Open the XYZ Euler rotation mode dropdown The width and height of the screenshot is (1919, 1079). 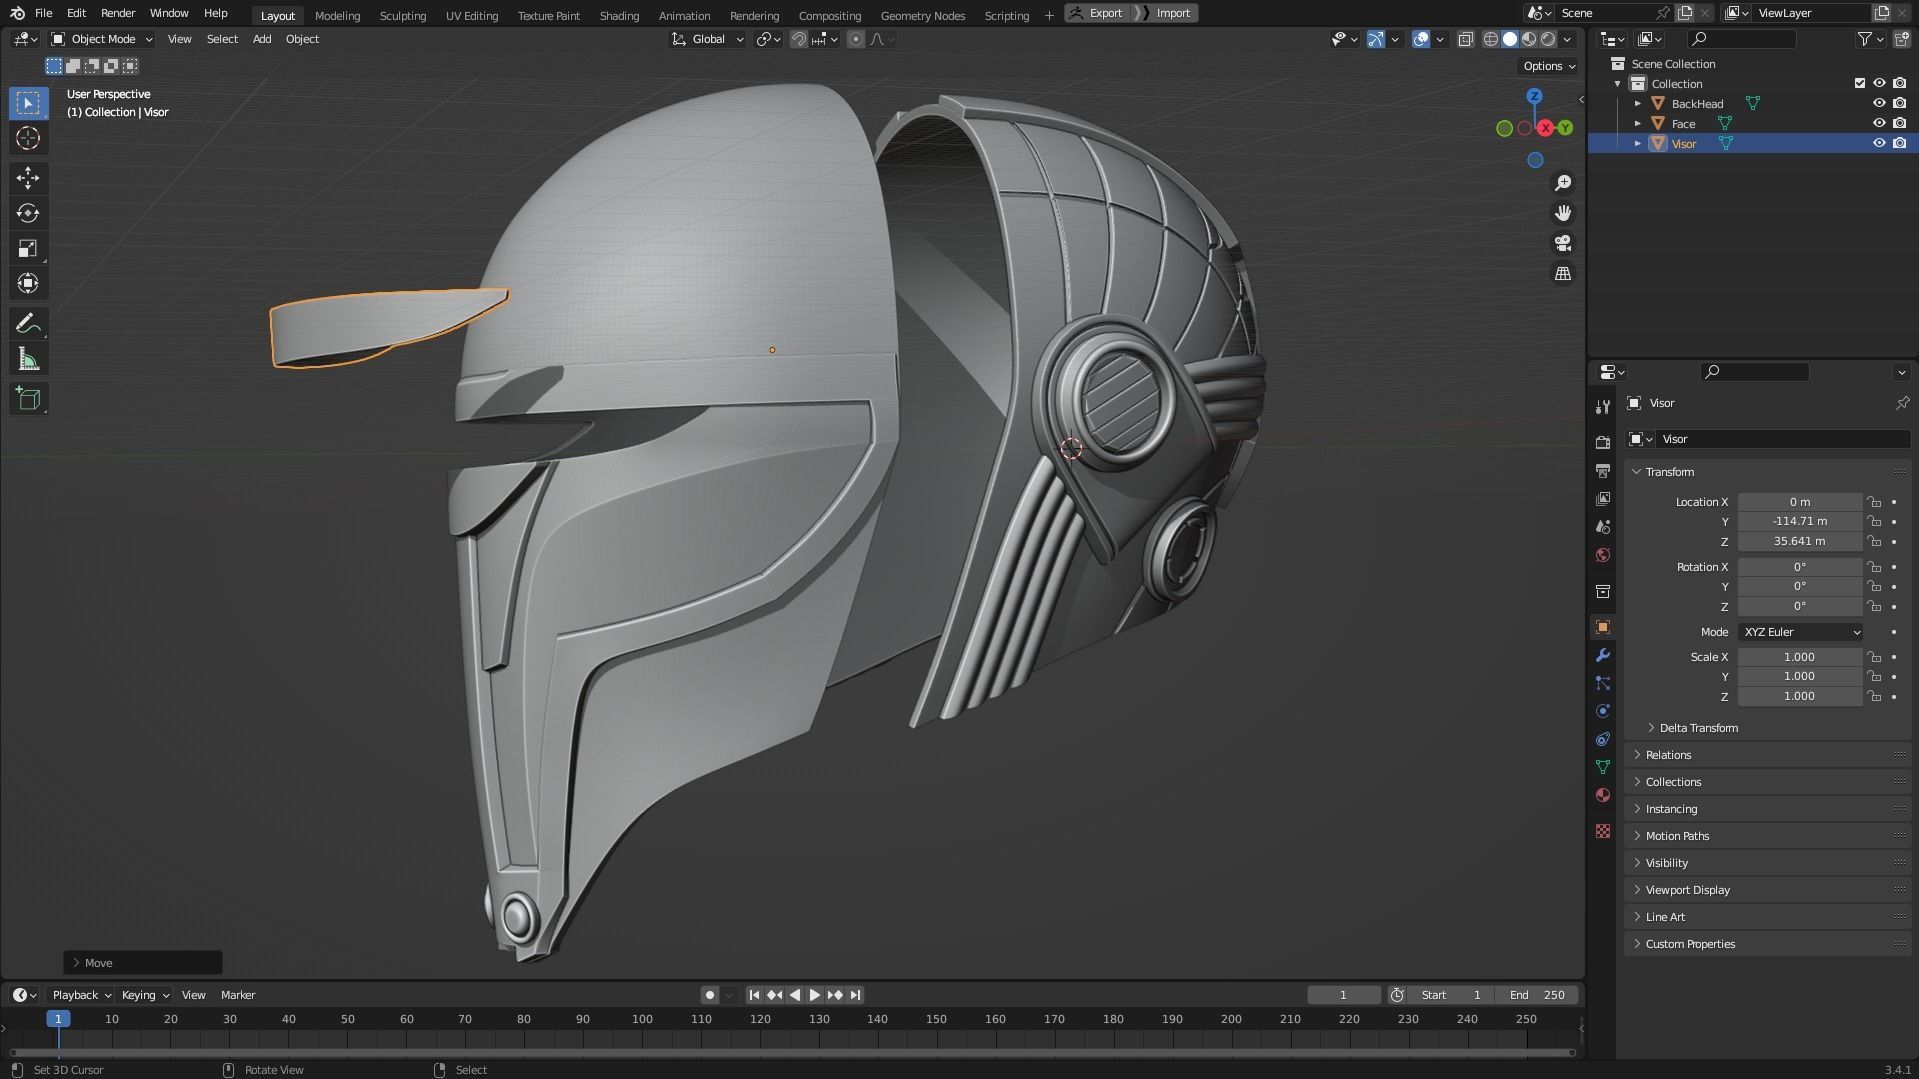(1801, 632)
